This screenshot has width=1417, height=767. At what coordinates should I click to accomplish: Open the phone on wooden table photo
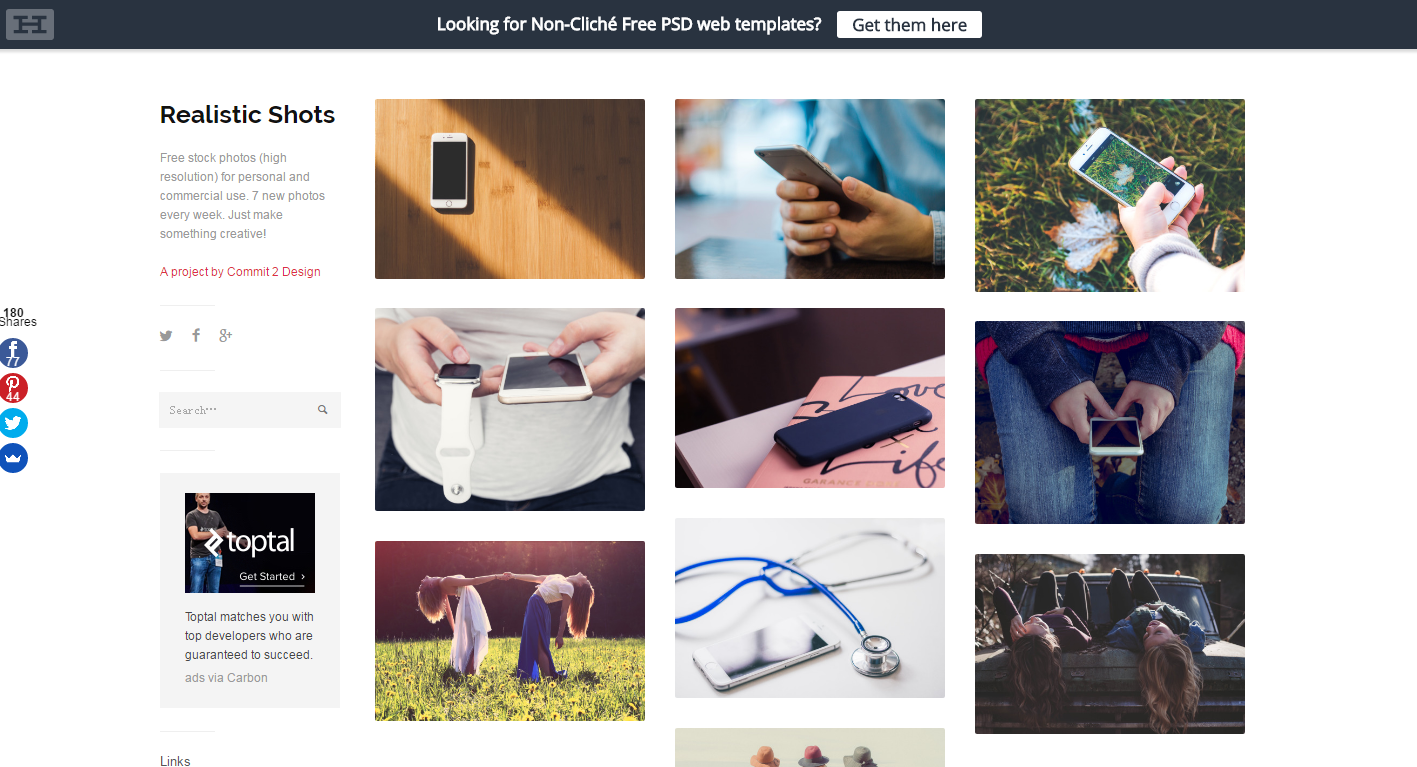pyautogui.click(x=510, y=189)
